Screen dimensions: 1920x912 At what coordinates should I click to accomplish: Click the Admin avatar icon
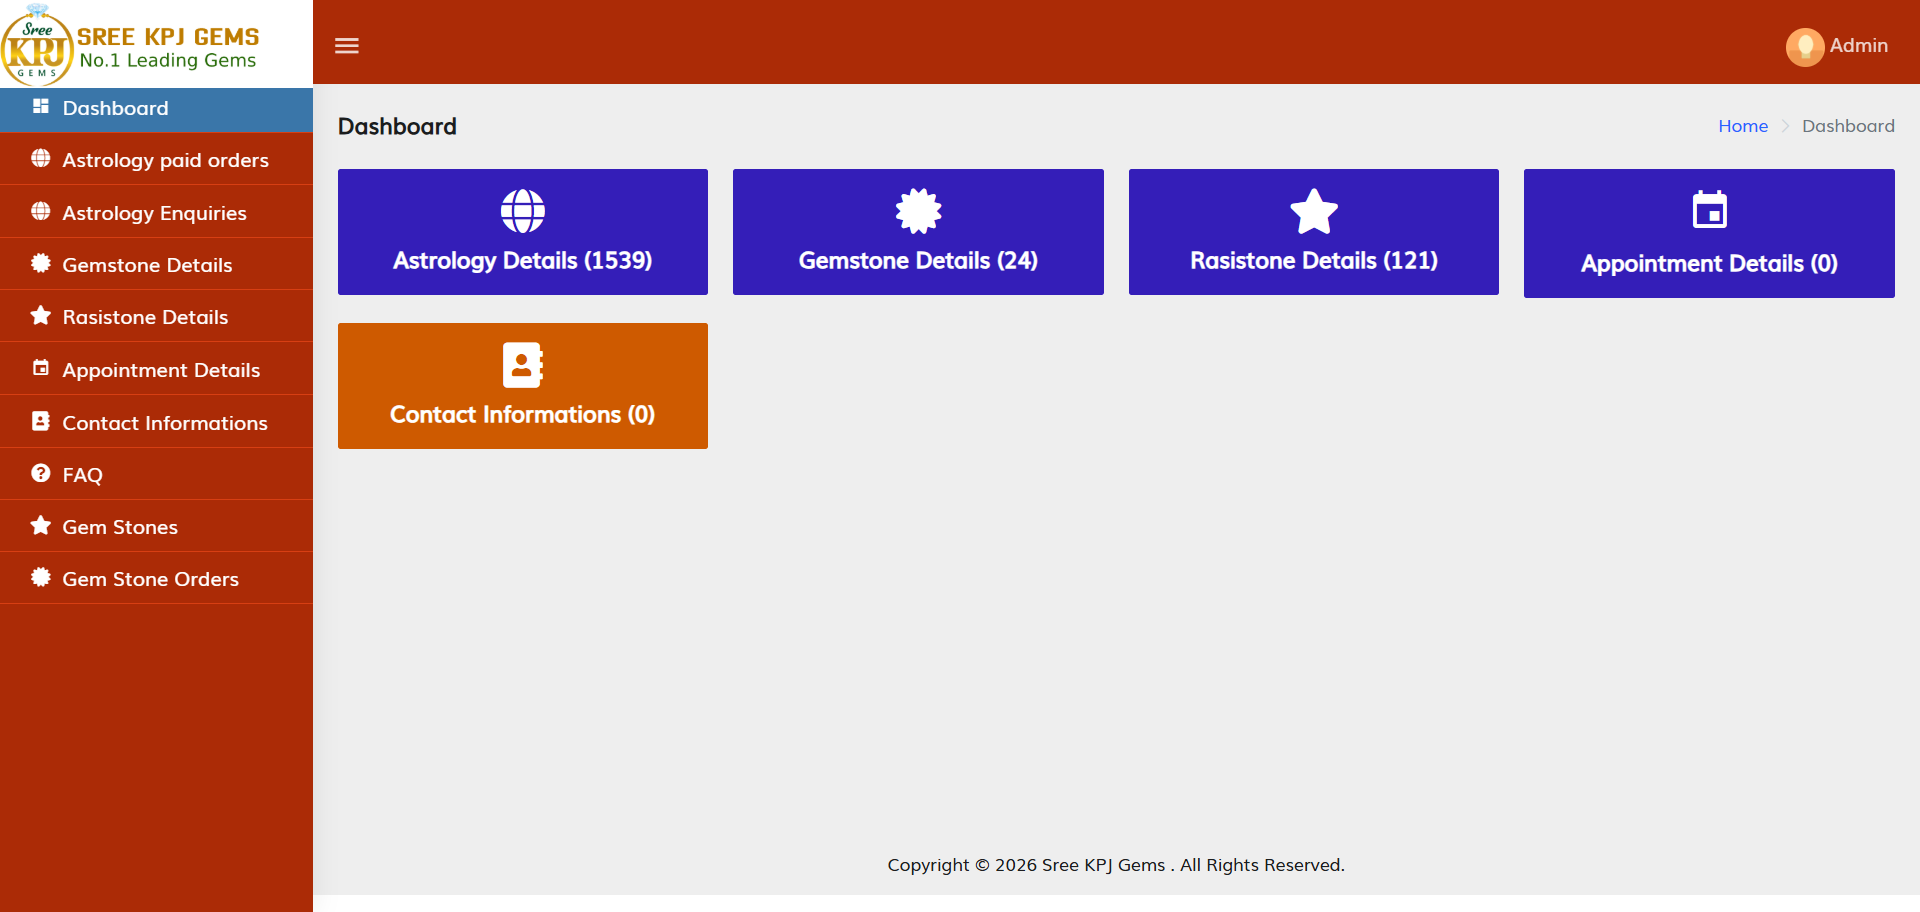pos(1805,47)
